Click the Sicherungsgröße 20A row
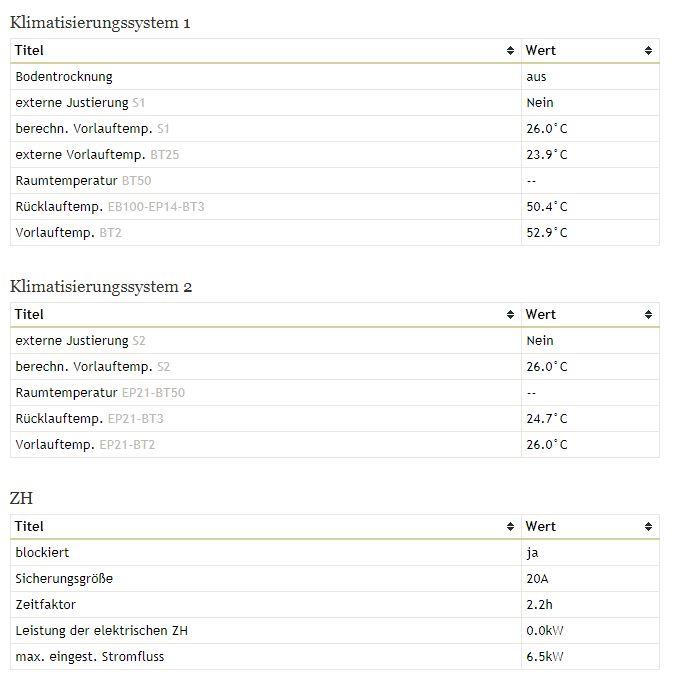Viewport: 674px width, 683px height. (x=335, y=578)
